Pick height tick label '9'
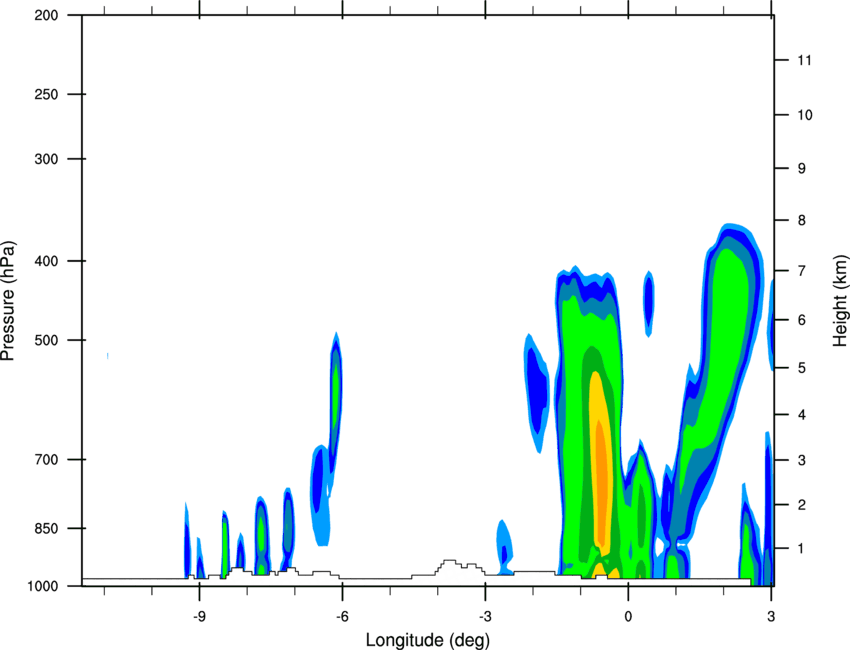Viewport: 850px width, 650px height. pyautogui.click(x=802, y=169)
